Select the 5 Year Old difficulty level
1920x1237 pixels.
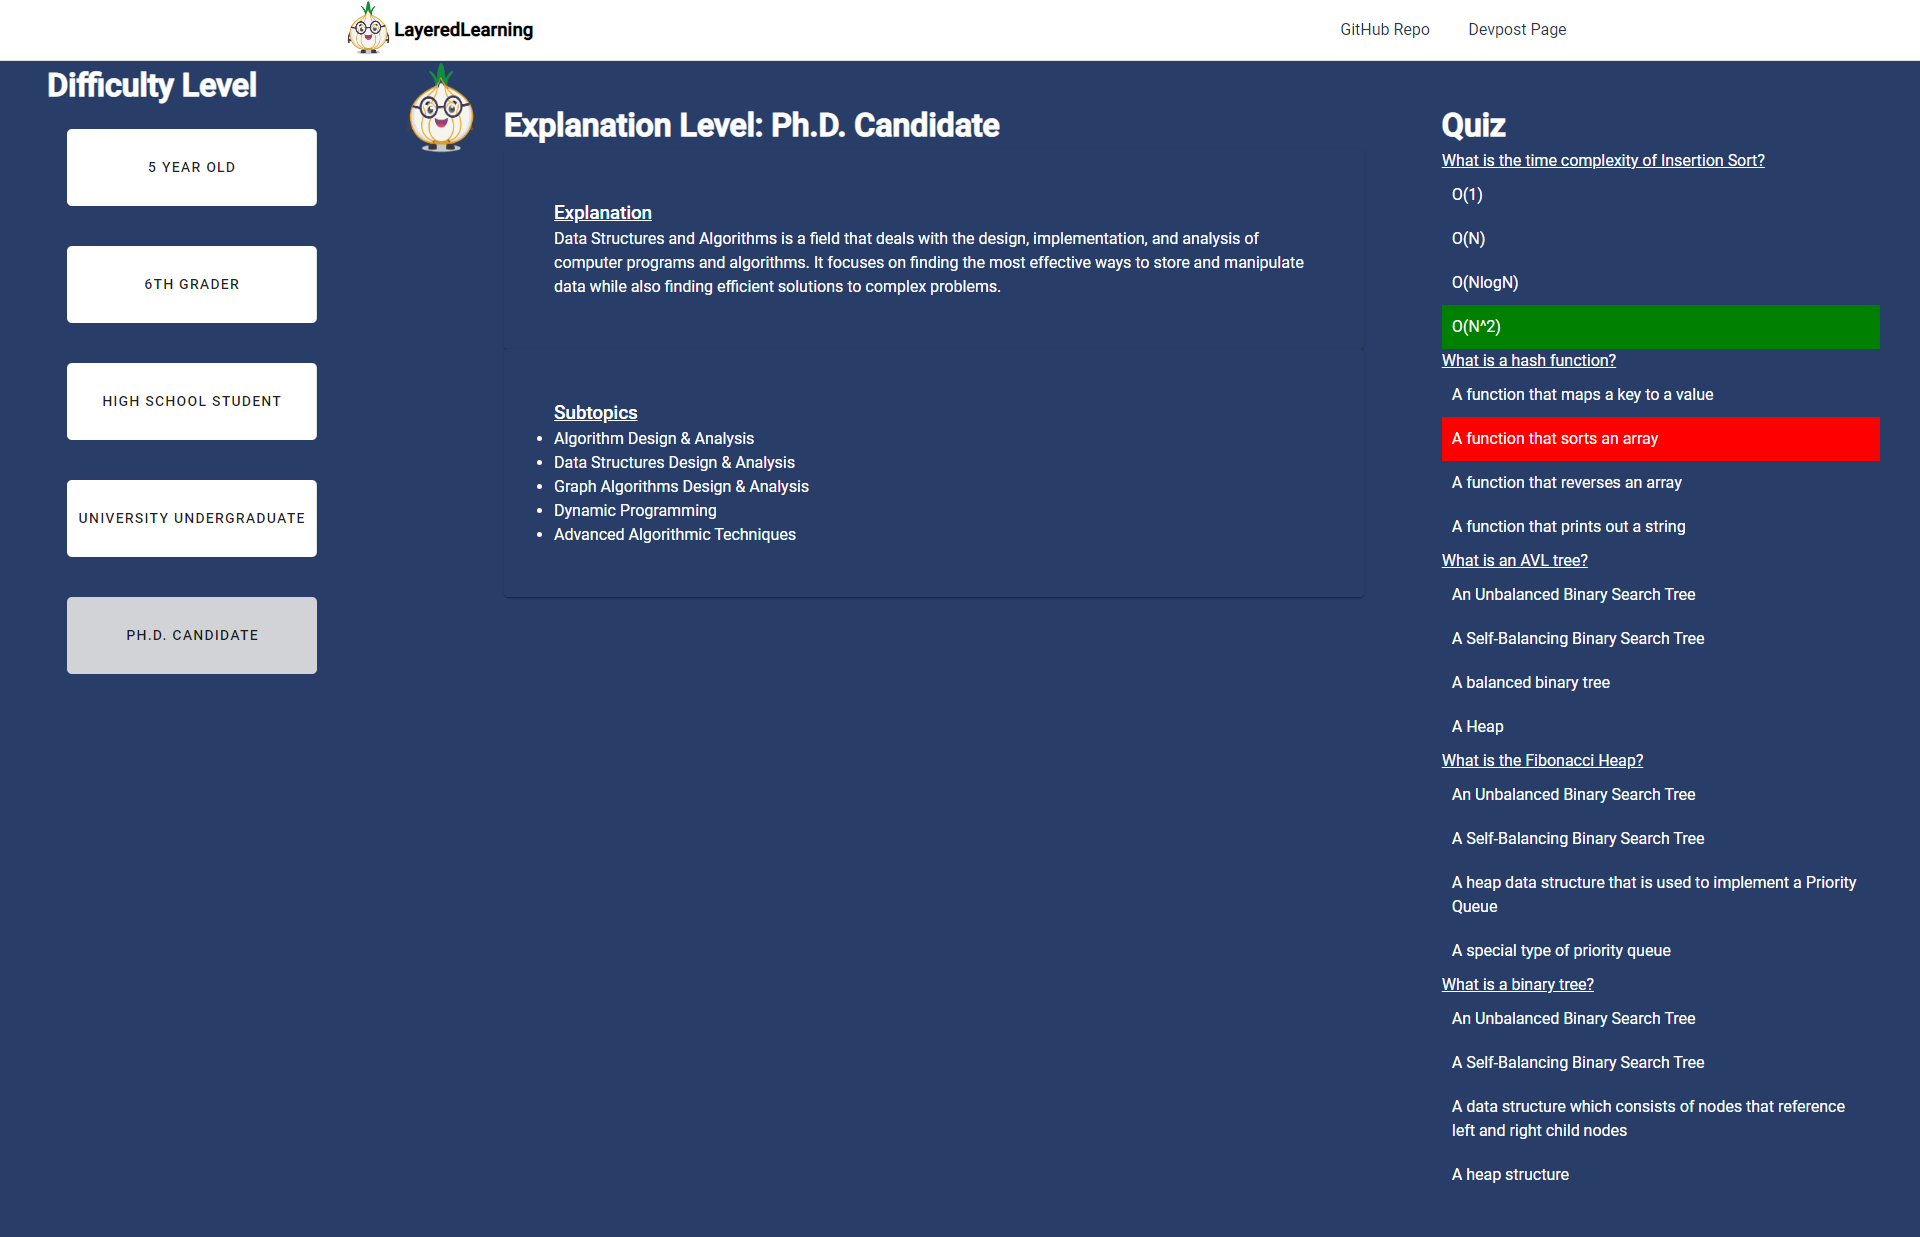[x=192, y=167]
